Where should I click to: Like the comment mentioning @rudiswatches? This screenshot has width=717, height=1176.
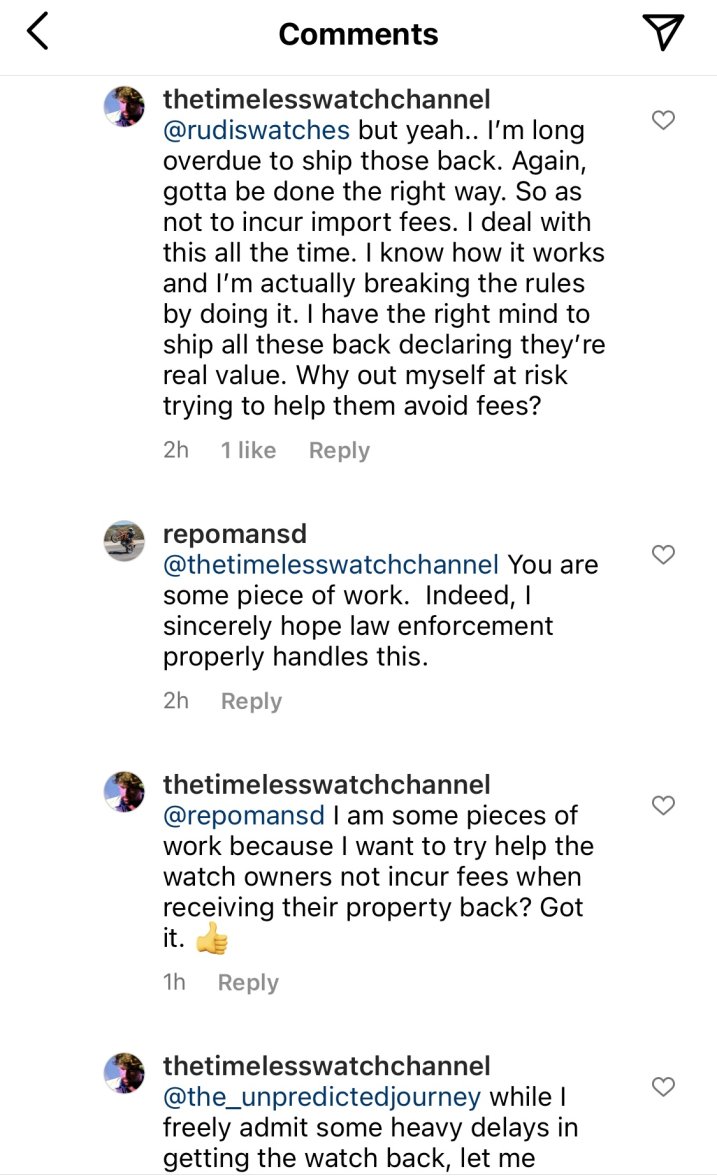pos(663,121)
